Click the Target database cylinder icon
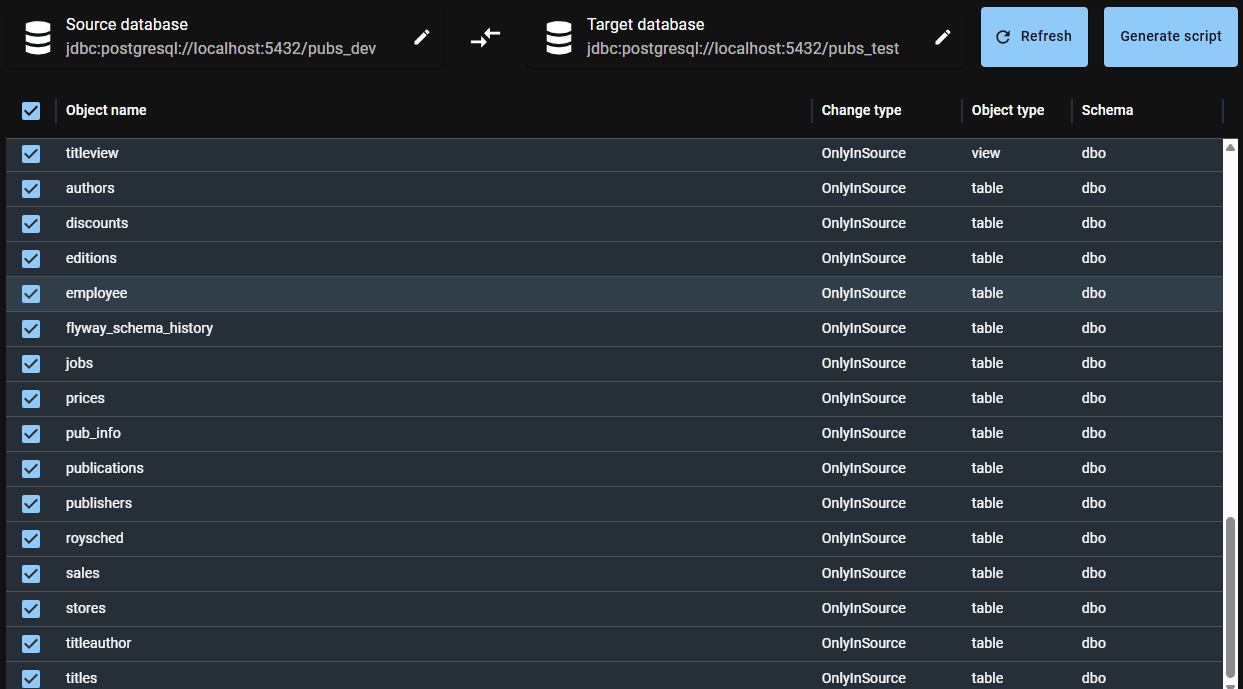Screen dimensions: 1243x689 pos(558,36)
